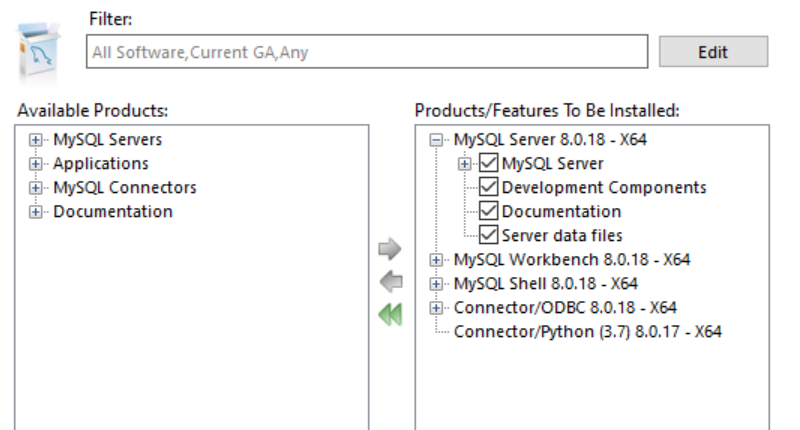Click the right arrow to add product

point(390,249)
